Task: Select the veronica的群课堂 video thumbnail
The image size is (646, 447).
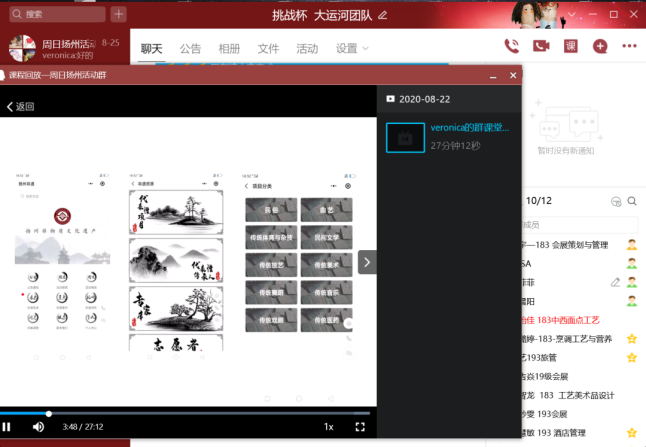Action: click(405, 137)
